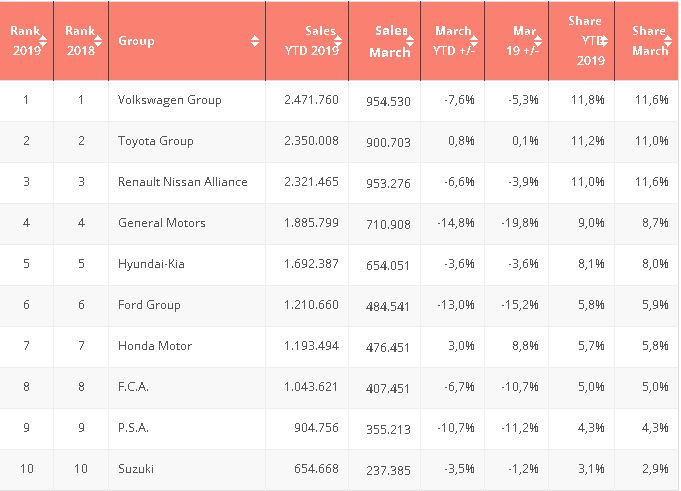681x491 pixels.
Task: Click Volkswagen's 2.471.760 sales YTD value
Action: pos(310,100)
